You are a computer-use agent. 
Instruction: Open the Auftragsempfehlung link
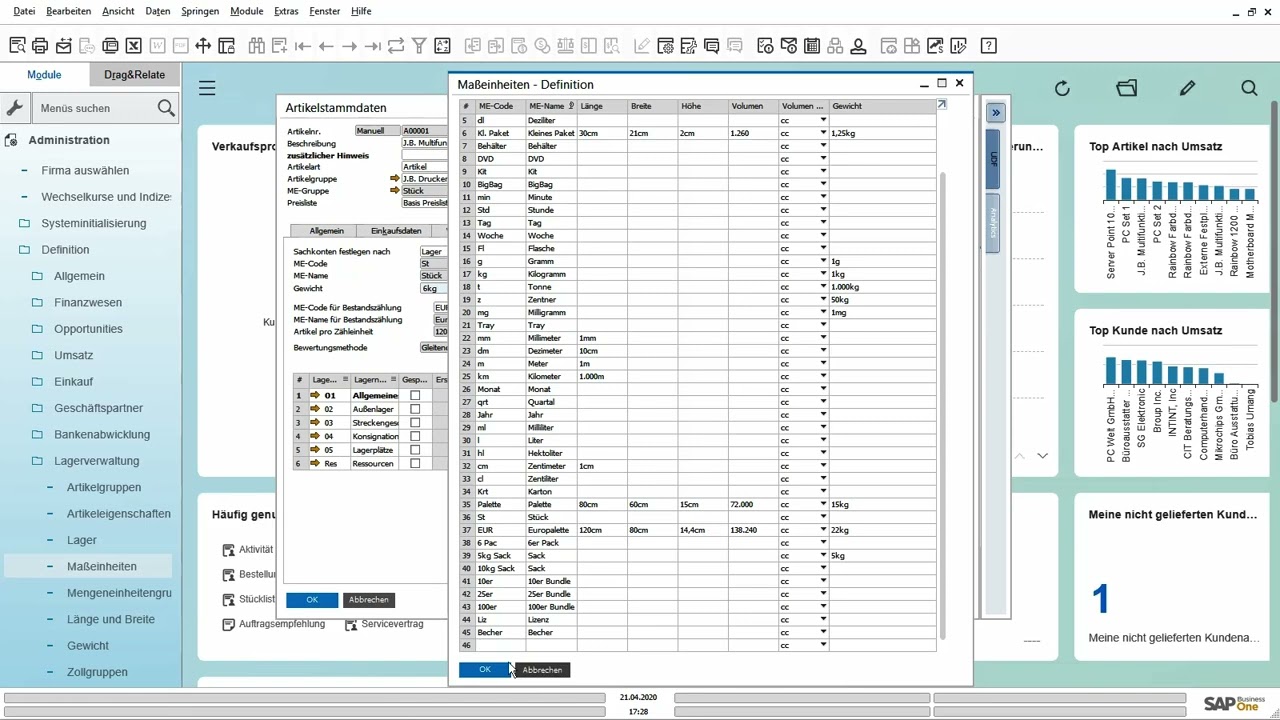(x=282, y=624)
